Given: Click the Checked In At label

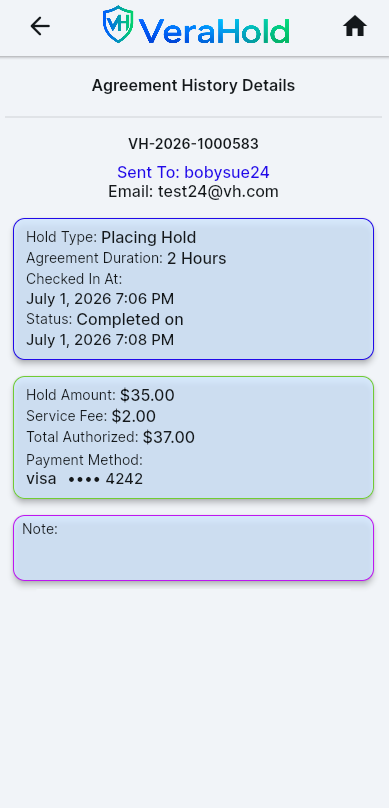Looking at the screenshot, I should coord(74,279).
